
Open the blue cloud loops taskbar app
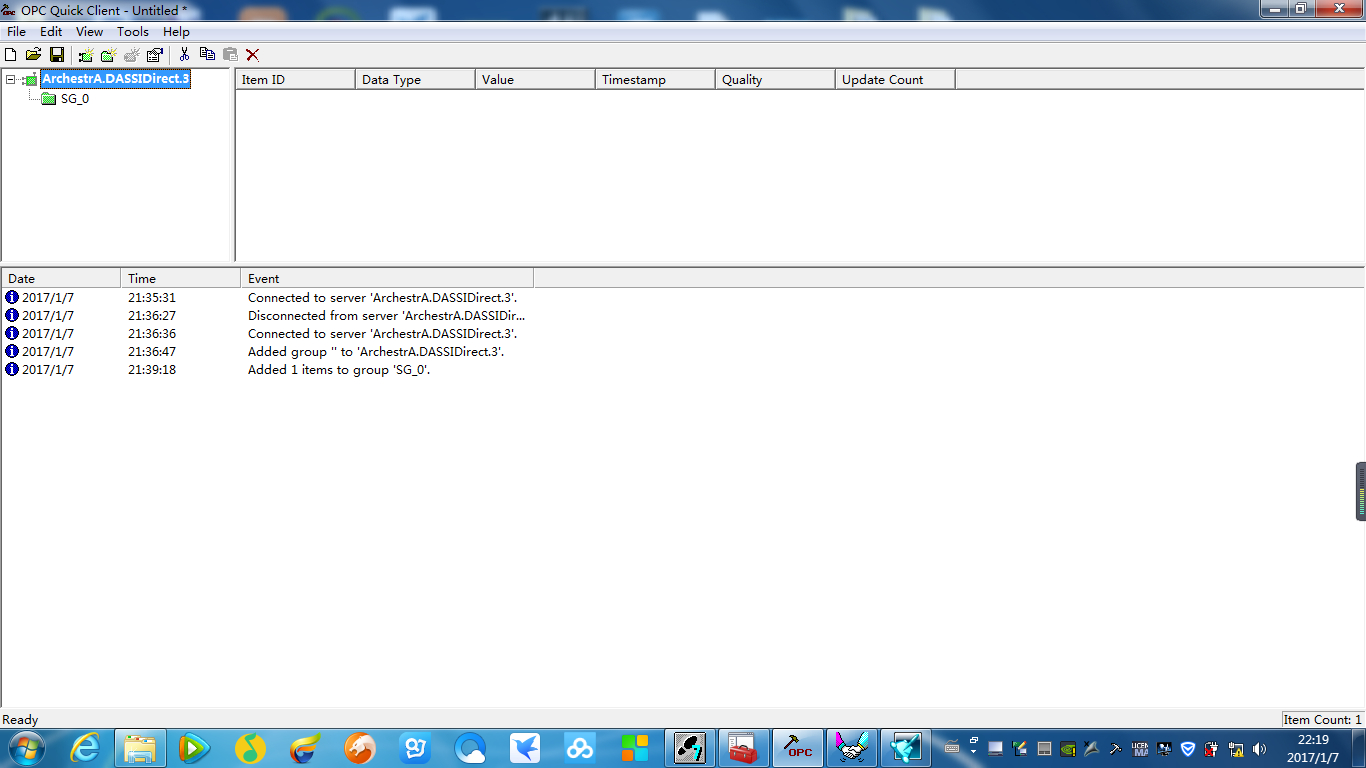click(x=580, y=748)
